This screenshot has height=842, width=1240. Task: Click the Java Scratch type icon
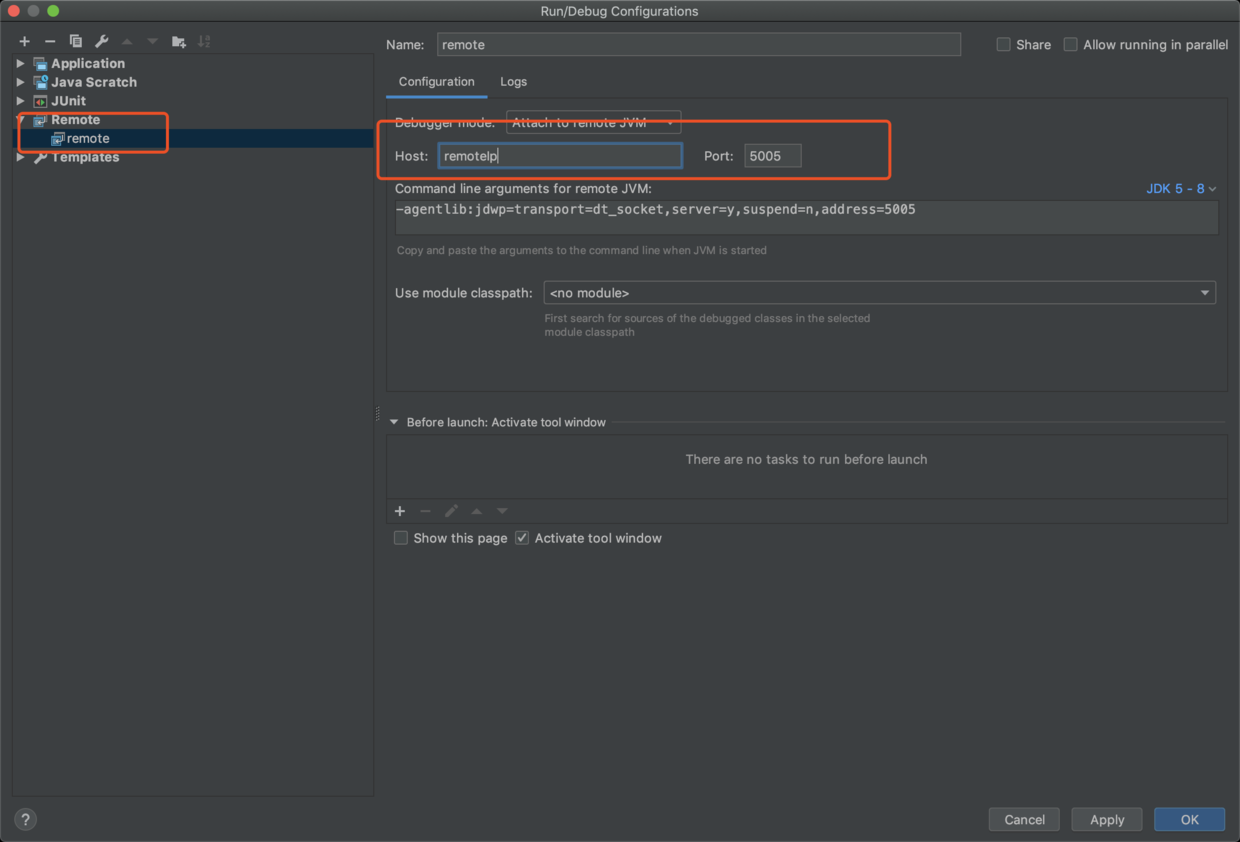click(x=40, y=82)
